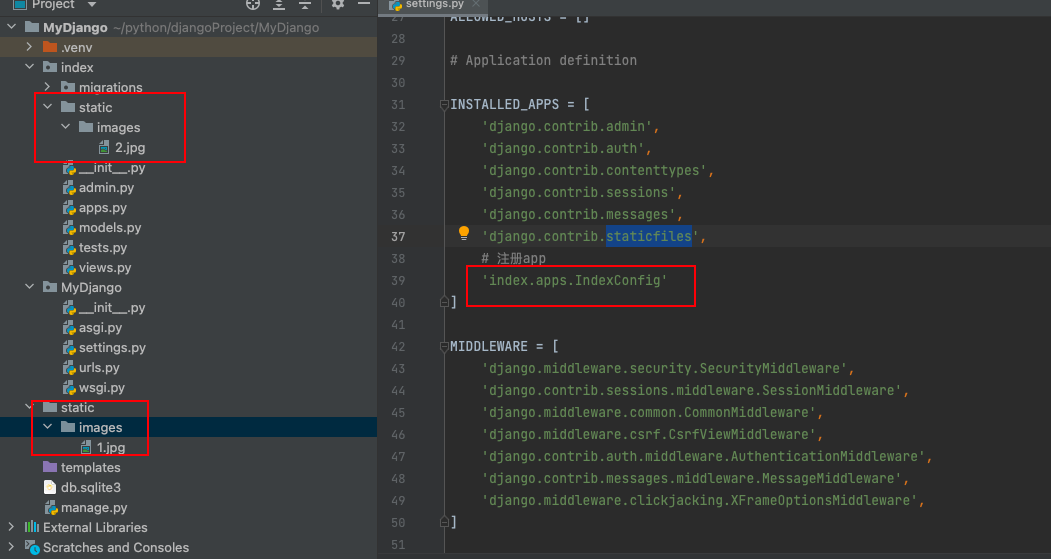Open manage.py file
This screenshot has width=1051, height=559.
(94, 507)
